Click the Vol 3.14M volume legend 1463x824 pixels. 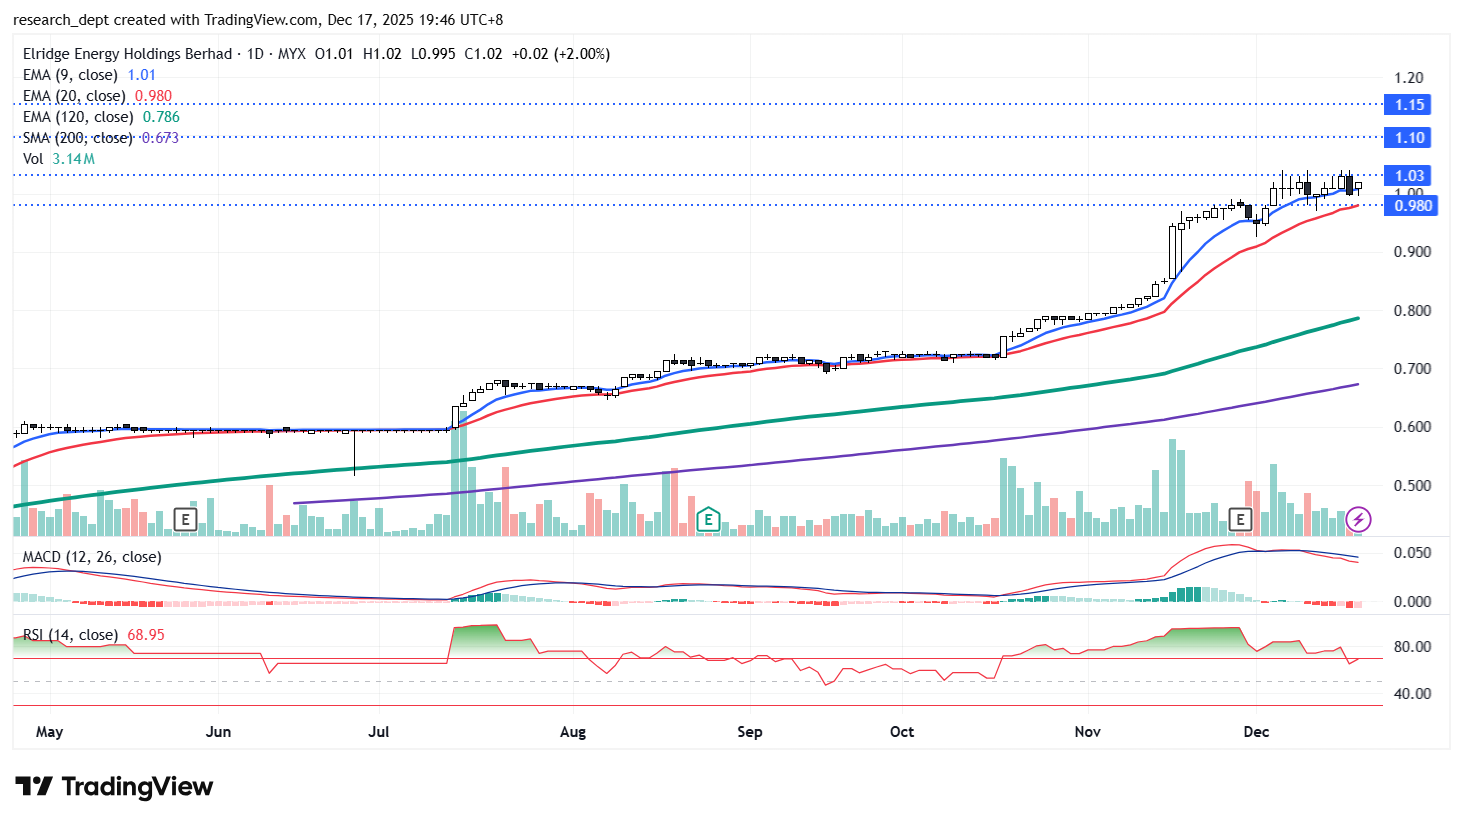59,159
